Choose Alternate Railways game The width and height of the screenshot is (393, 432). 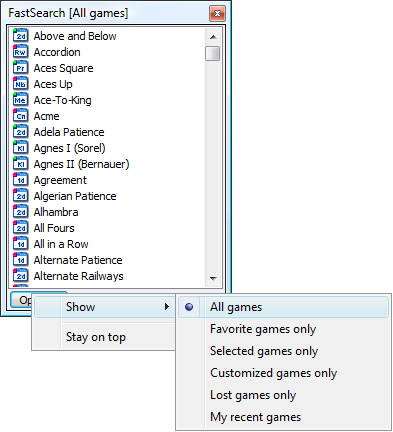point(78,276)
